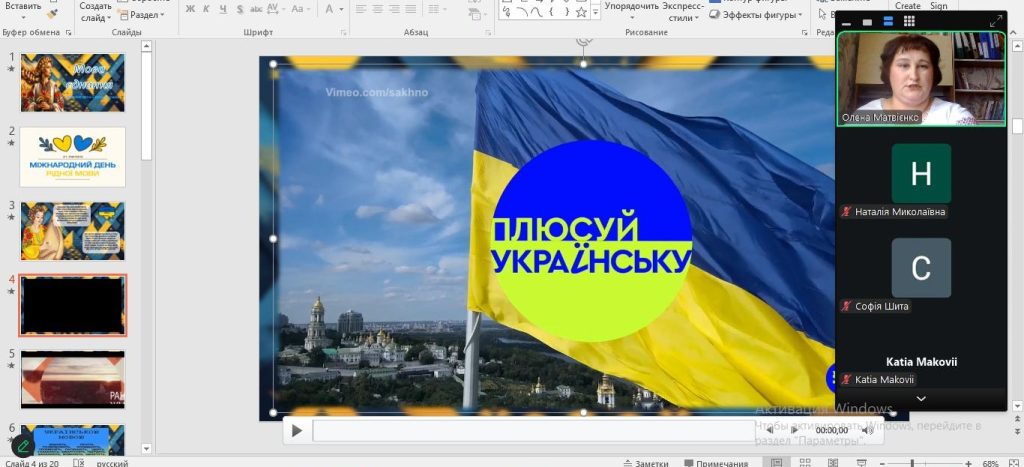This screenshot has width=1024, height=467.
Task: Select the scribble freeform shape
Action: pos(506,12)
